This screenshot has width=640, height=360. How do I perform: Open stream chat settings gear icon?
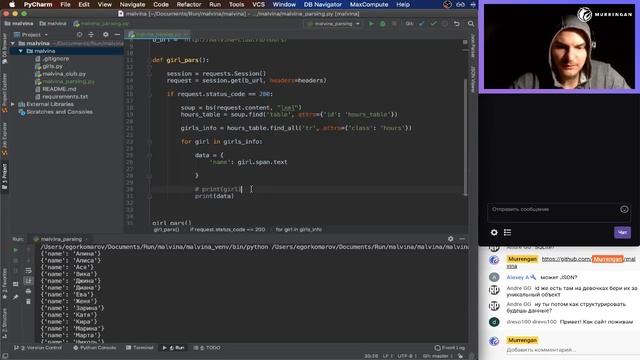pos(494,232)
